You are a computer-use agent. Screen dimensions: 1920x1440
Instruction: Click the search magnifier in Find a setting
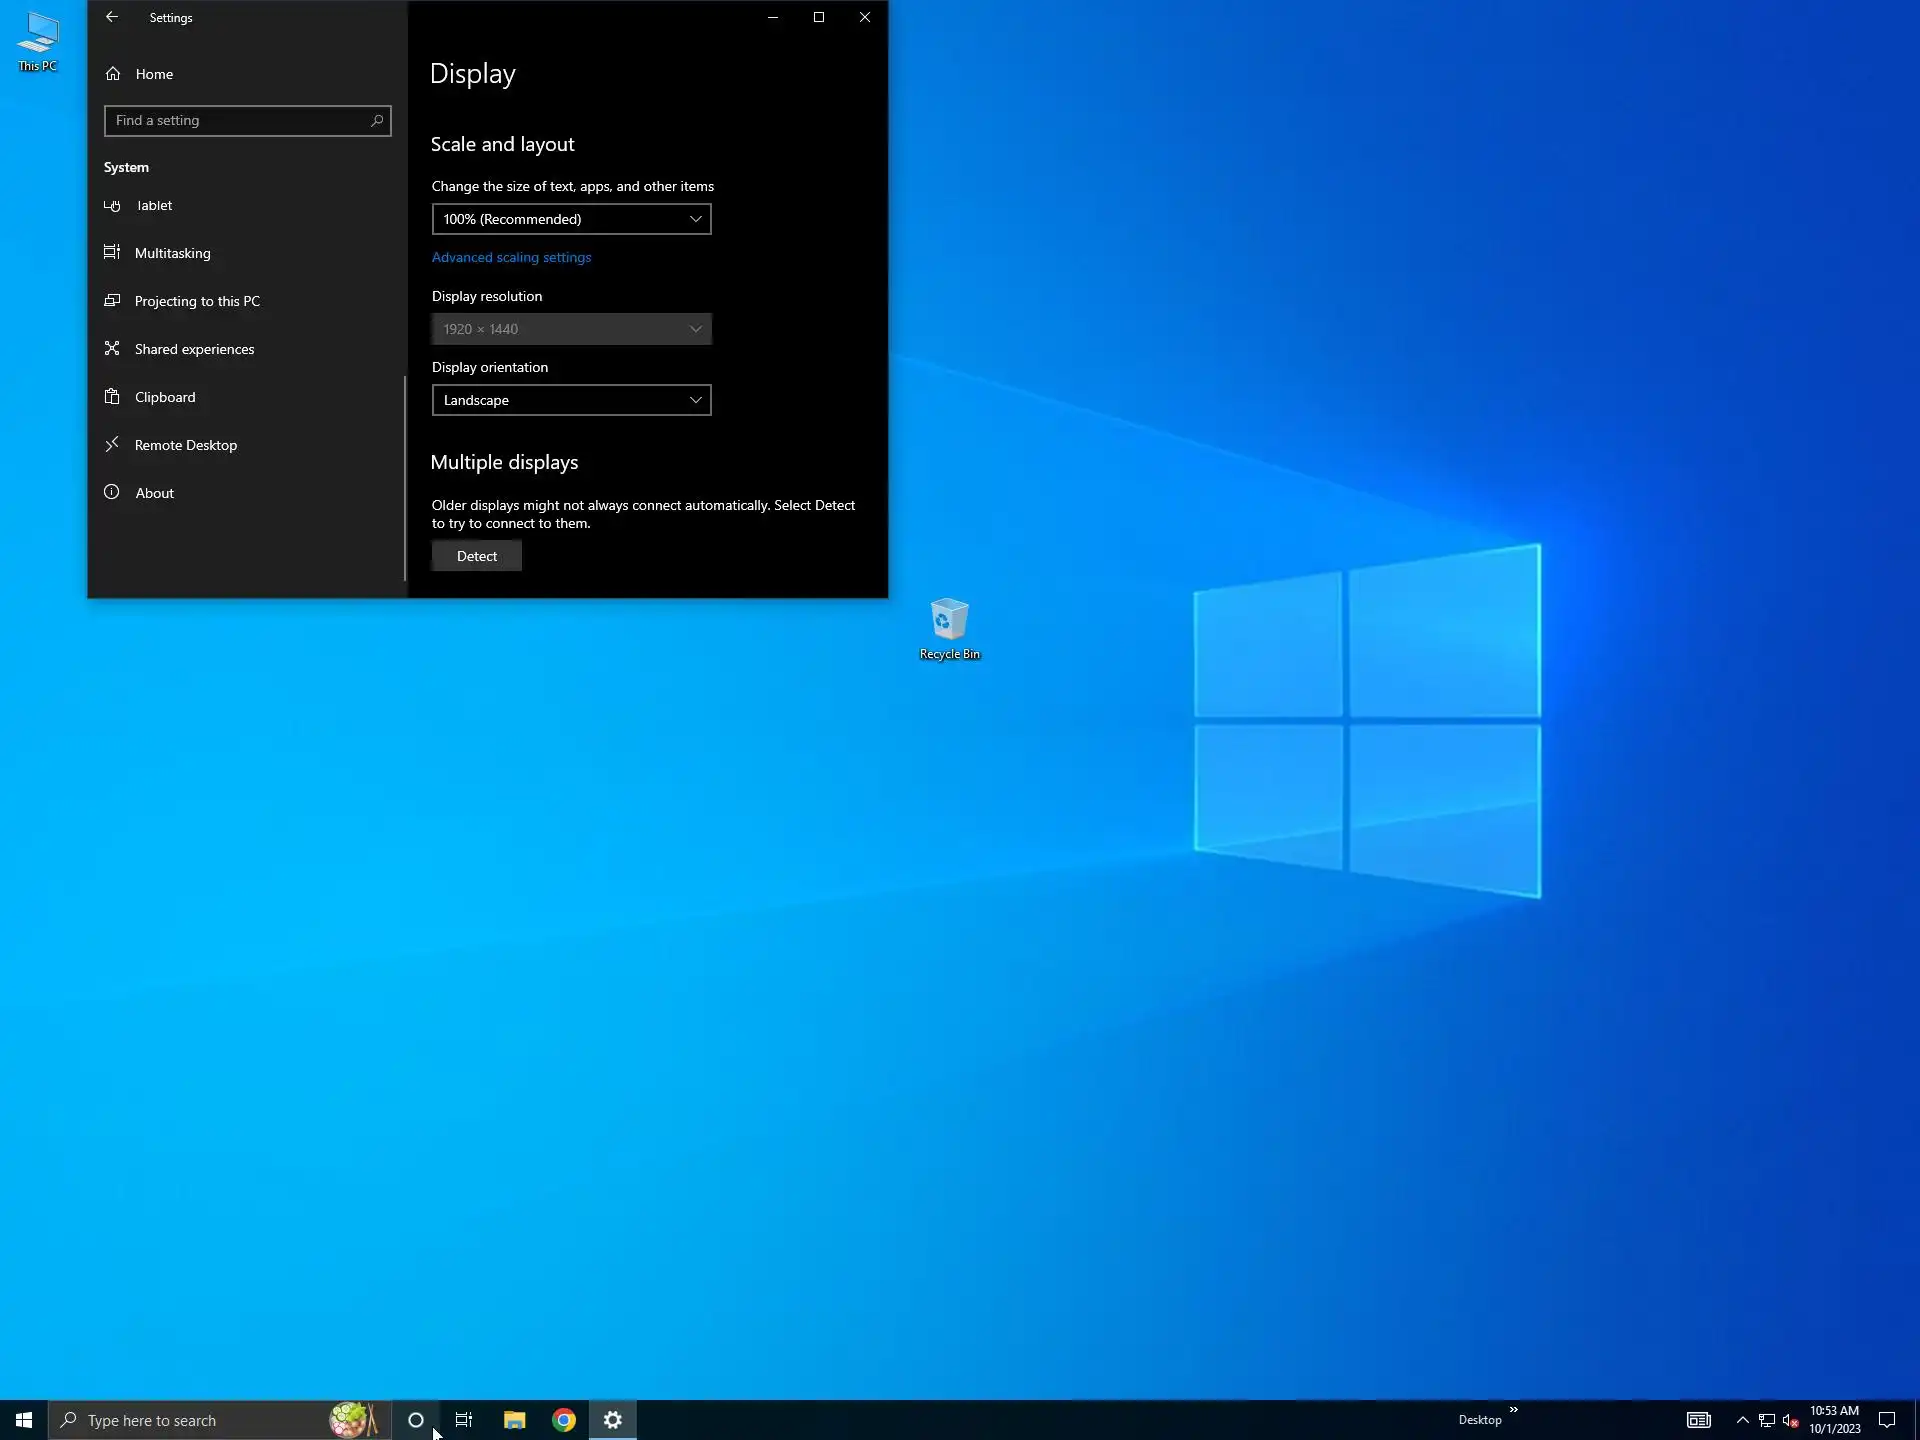[x=377, y=121]
